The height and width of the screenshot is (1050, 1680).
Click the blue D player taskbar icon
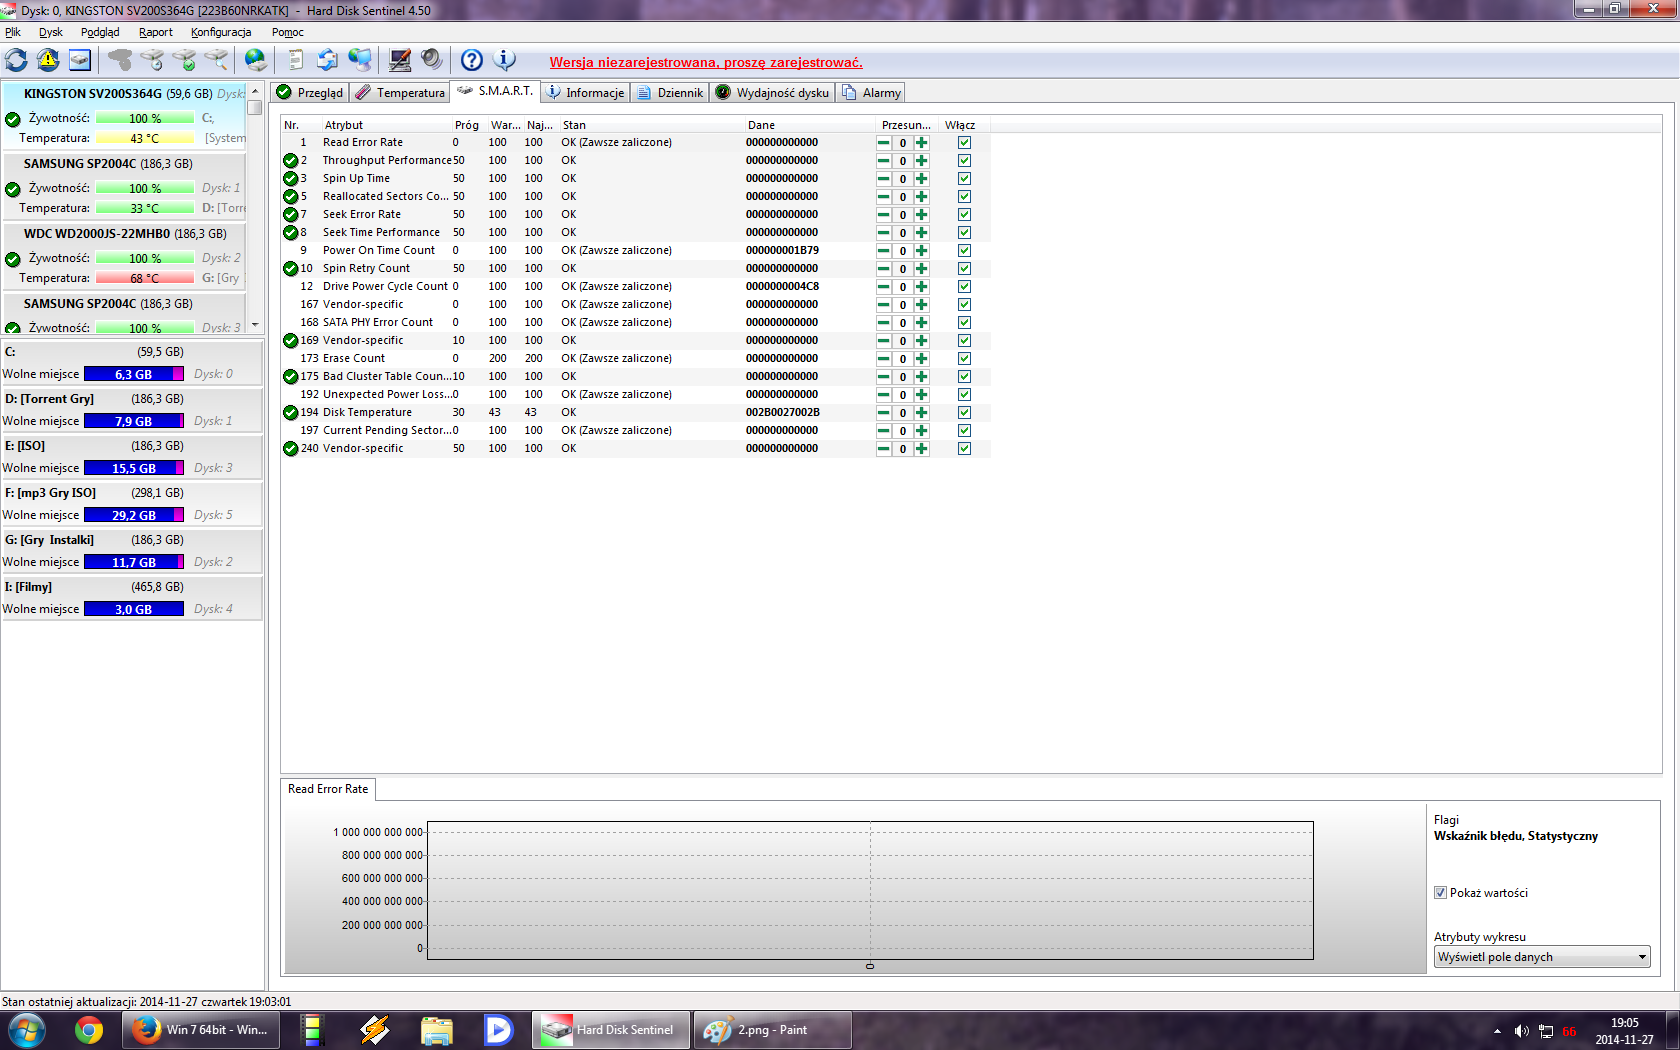tap(498, 1030)
